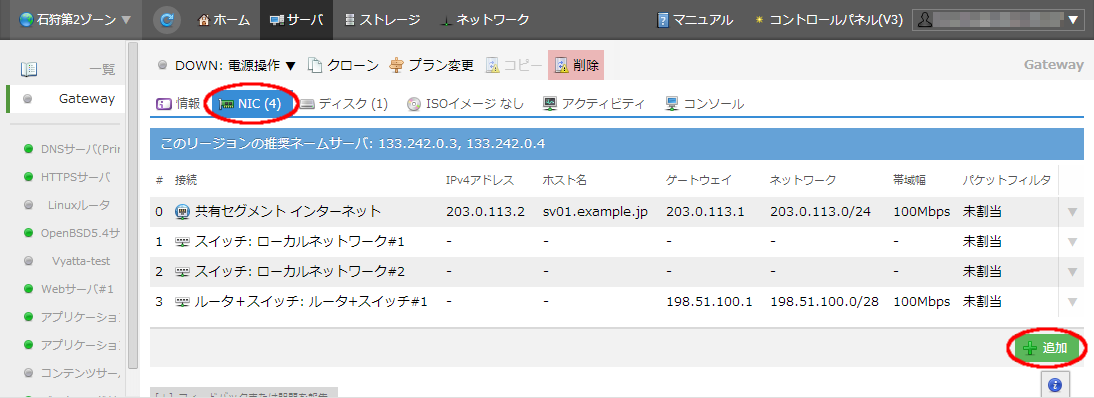Click the refresh reload icon
Image resolution: width=1094 pixels, height=398 pixels.
click(167, 20)
